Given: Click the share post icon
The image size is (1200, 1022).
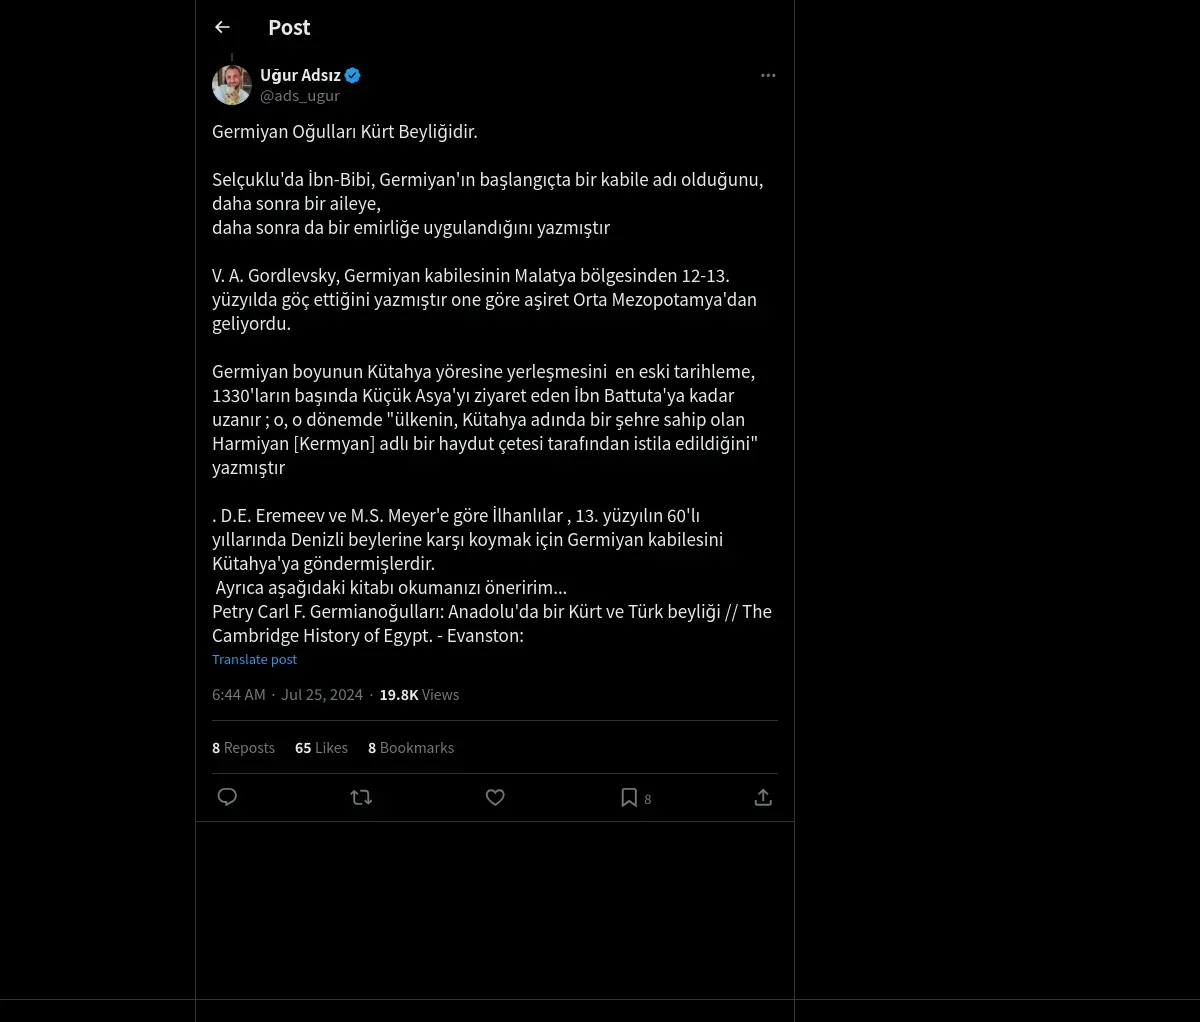Looking at the screenshot, I should [x=763, y=797].
